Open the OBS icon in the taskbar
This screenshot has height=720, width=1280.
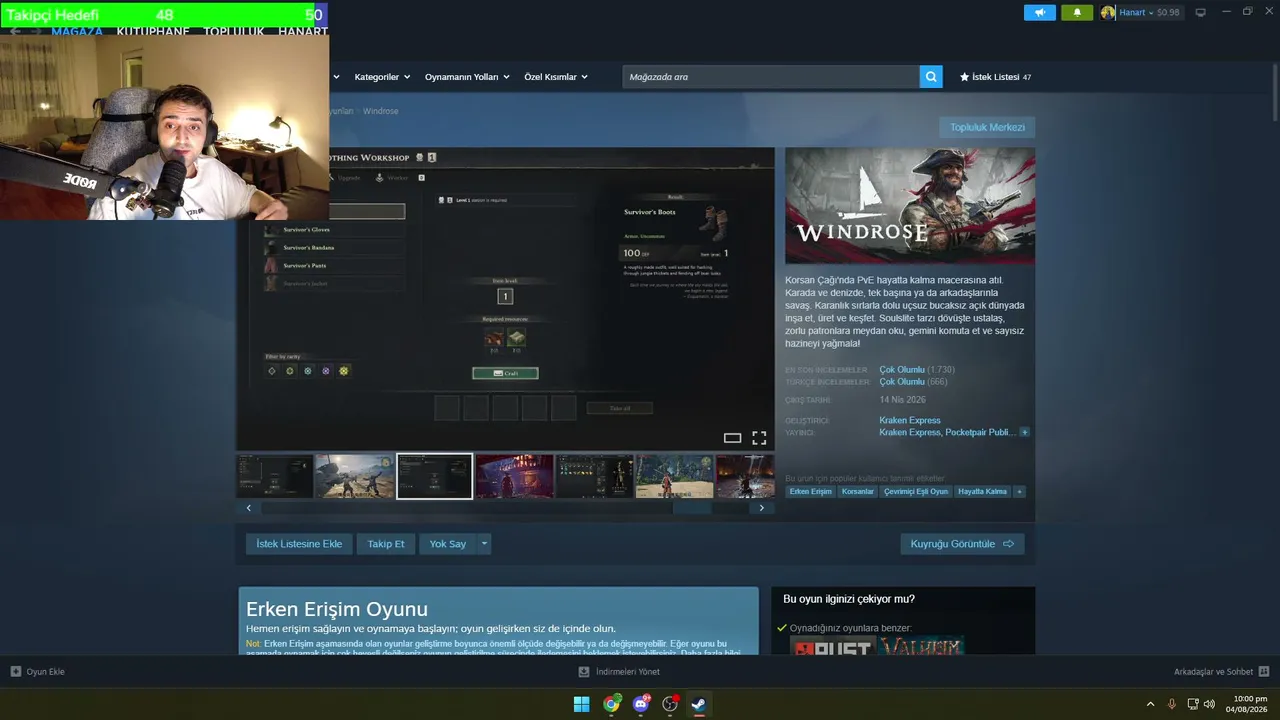(670, 704)
